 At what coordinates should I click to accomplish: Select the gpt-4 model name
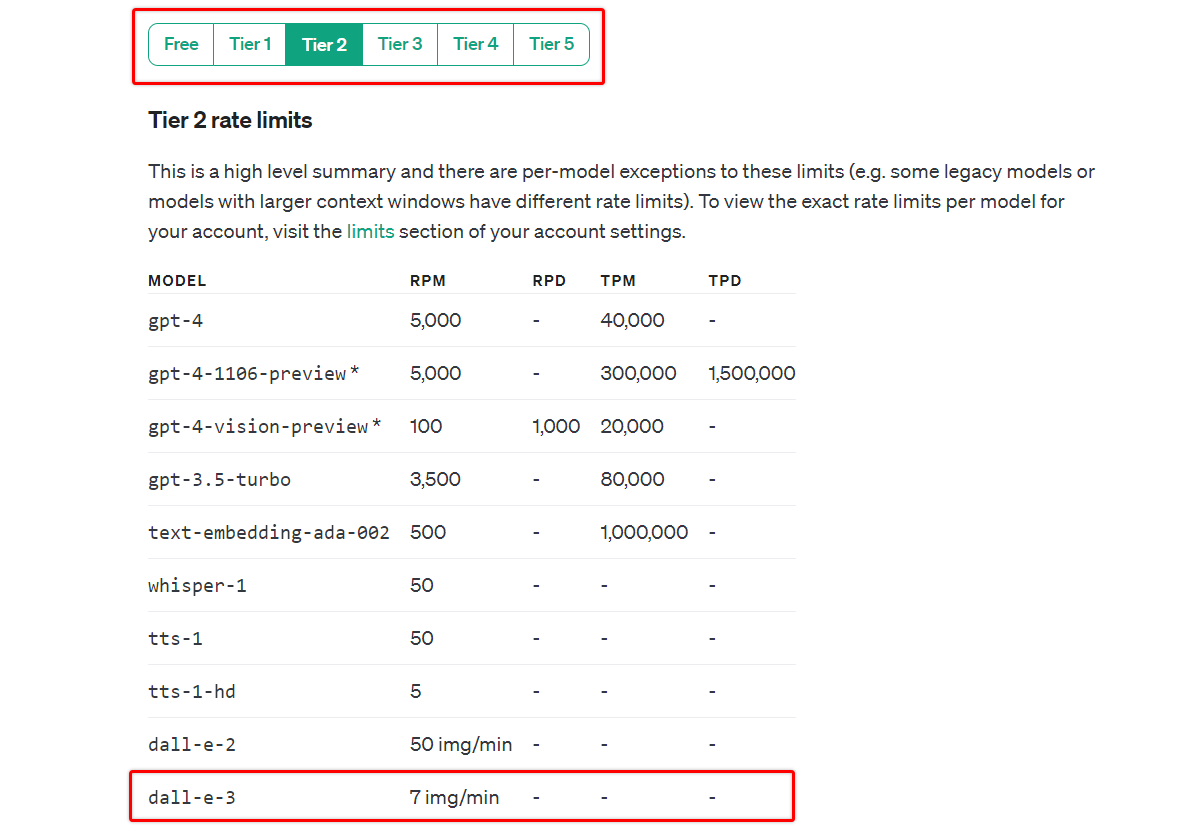(x=175, y=321)
